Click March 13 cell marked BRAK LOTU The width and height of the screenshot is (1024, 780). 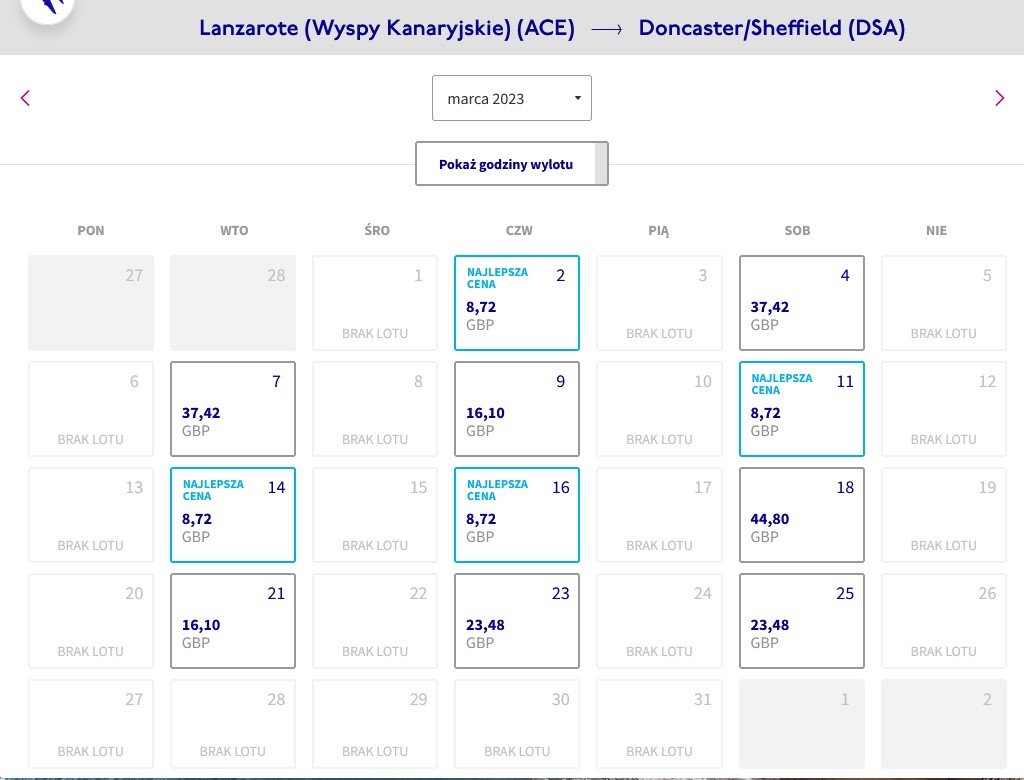[x=91, y=515]
